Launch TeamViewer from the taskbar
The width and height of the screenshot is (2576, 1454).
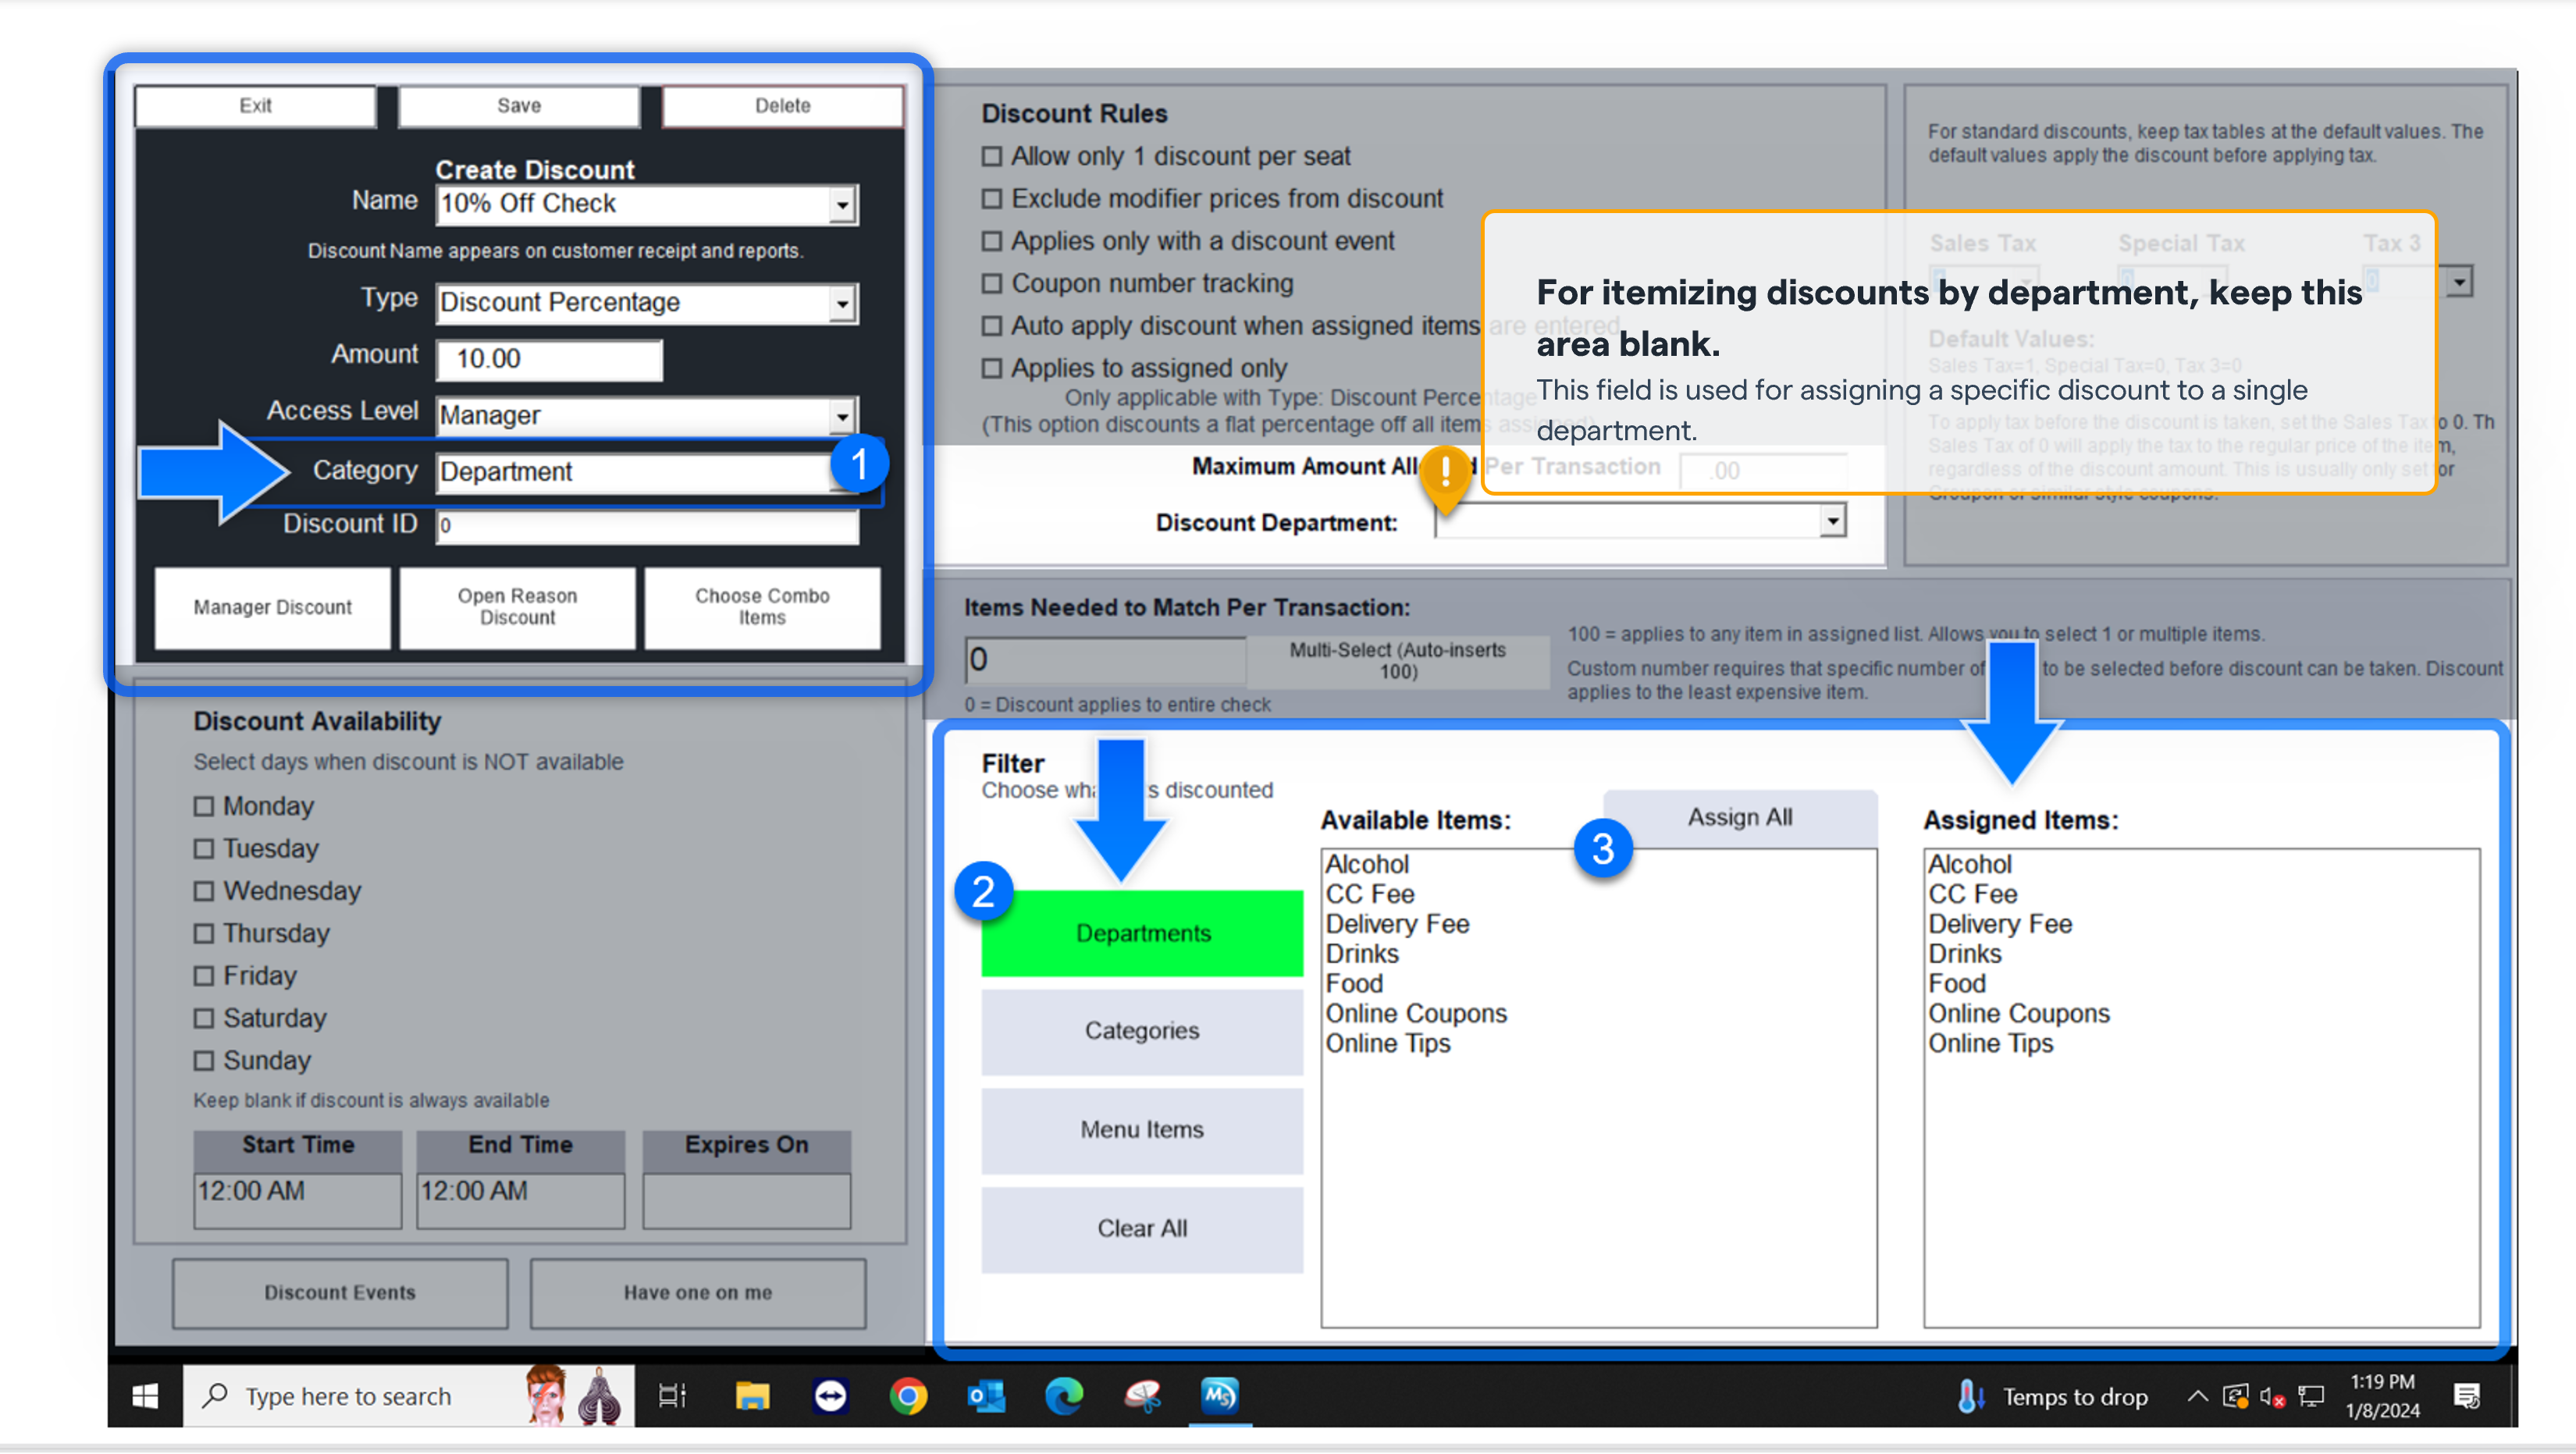point(830,1396)
